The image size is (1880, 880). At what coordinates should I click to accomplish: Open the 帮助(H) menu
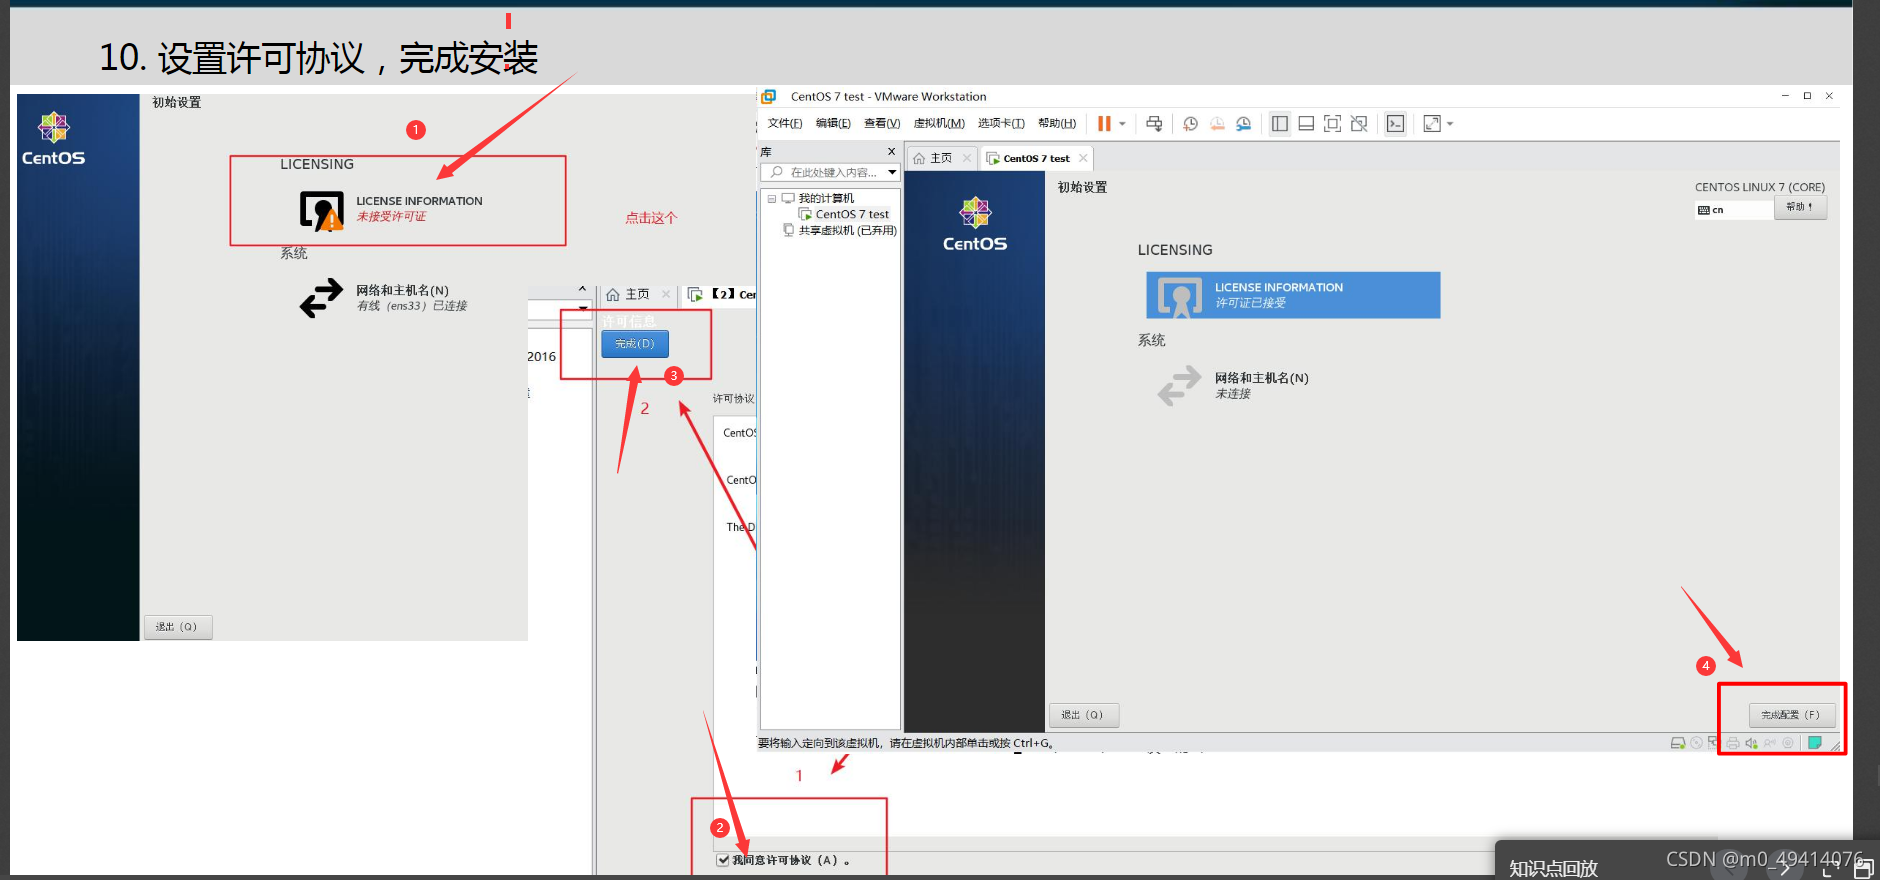pos(1057,123)
